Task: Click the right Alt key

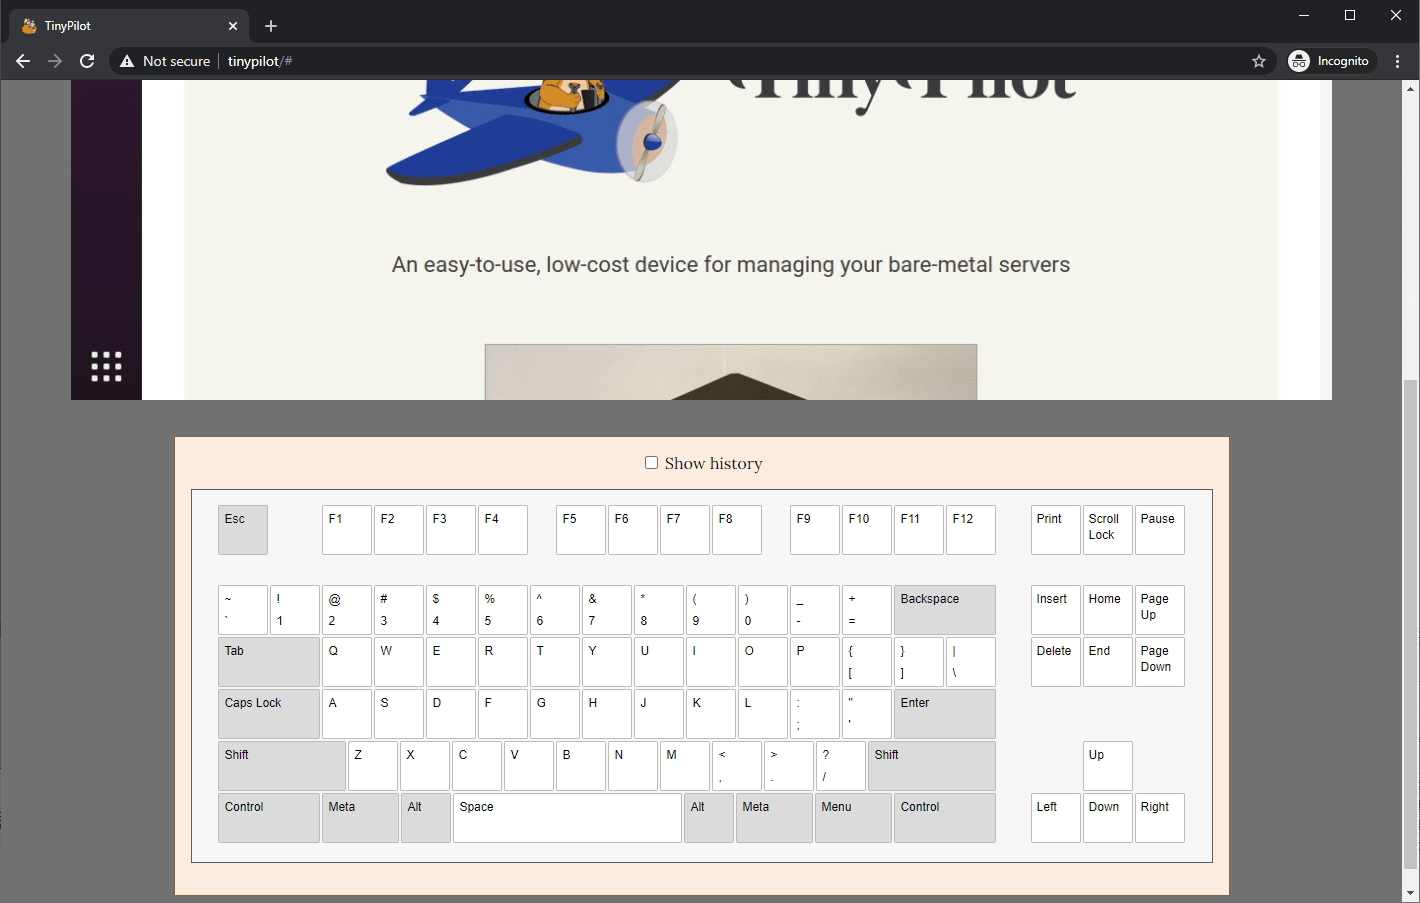Action: 709,818
